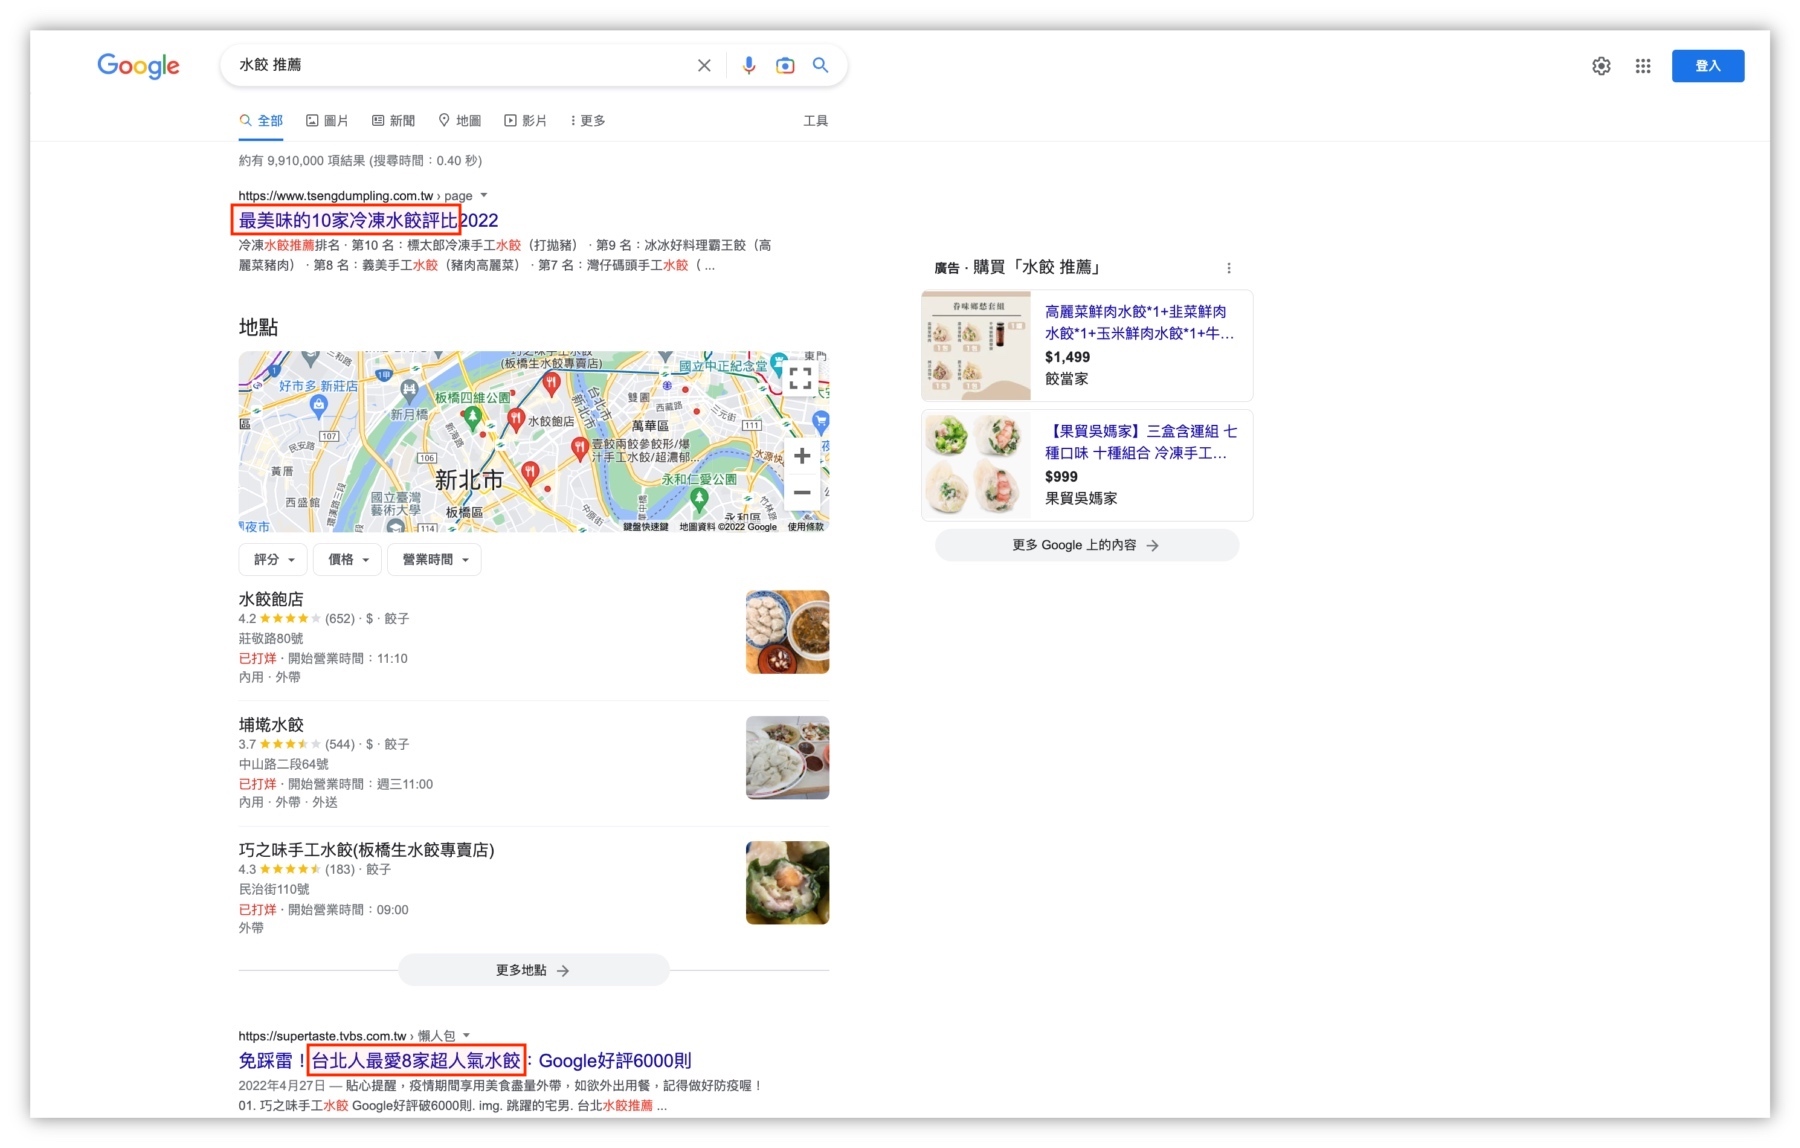The height and width of the screenshot is (1148, 1800).
Task: Clear the search query with the X icon
Action: point(704,64)
